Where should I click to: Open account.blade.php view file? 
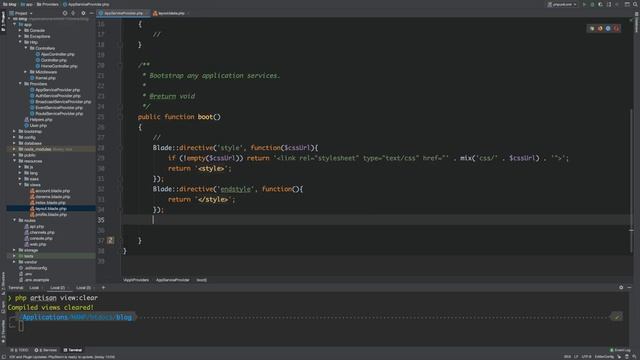(49, 191)
